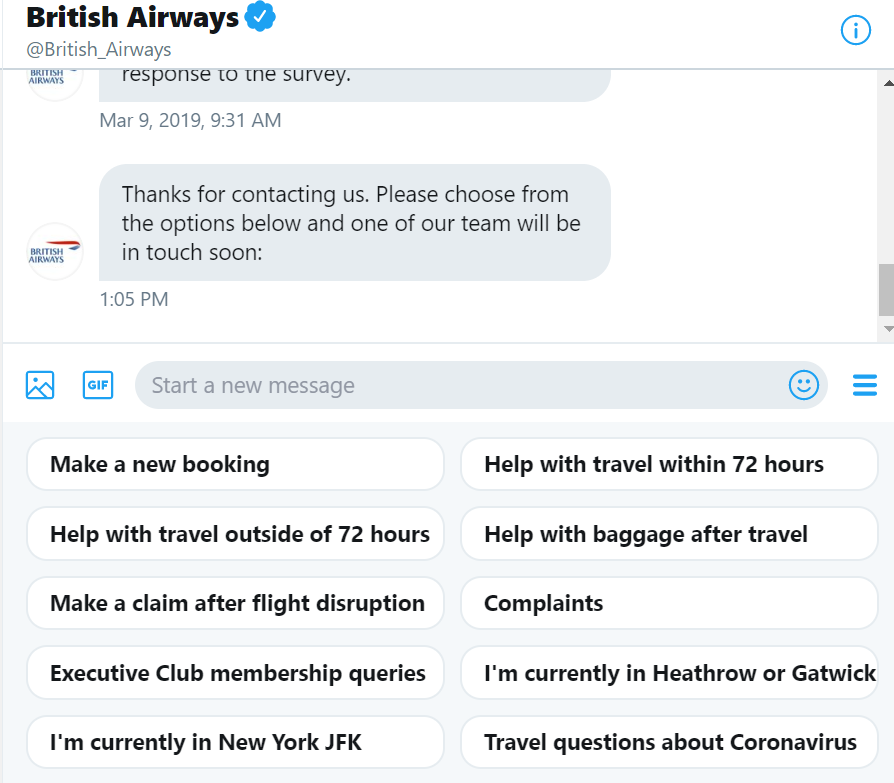Image resolution: width=894 pixels, height=783 pixels.
Task: Select Make a claim after flight disruption
Action: pos(235,603)
